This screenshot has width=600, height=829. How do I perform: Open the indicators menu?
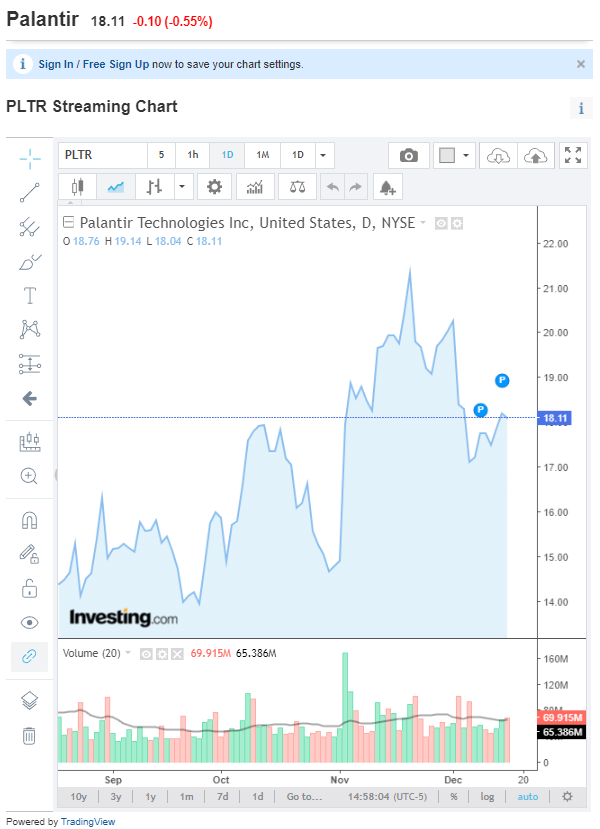[x=255, y=187]
